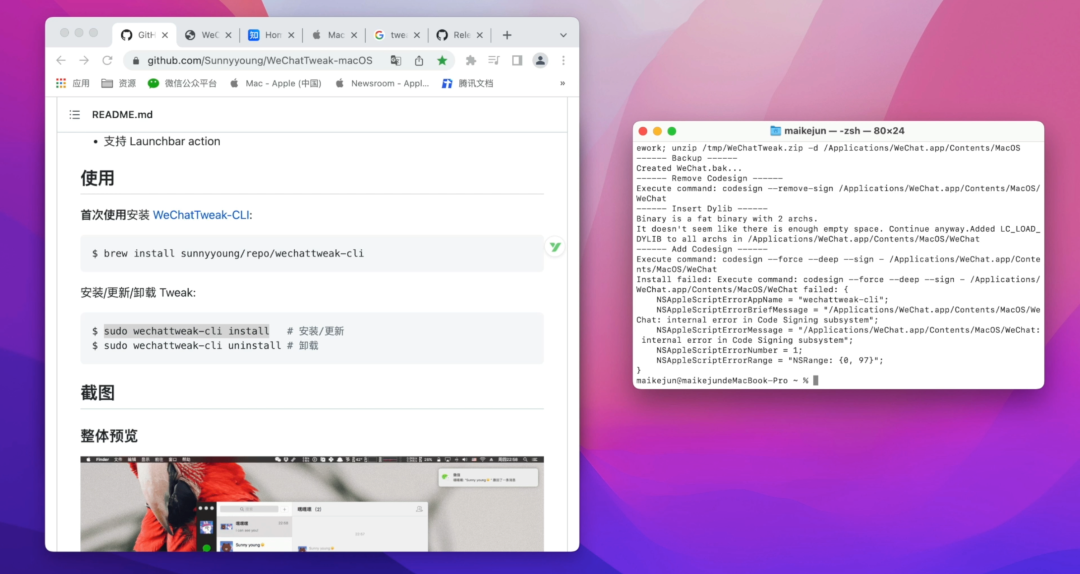Close the Hon tab
The height and width of the screenshot is (574, 1080).
point(291,35)
